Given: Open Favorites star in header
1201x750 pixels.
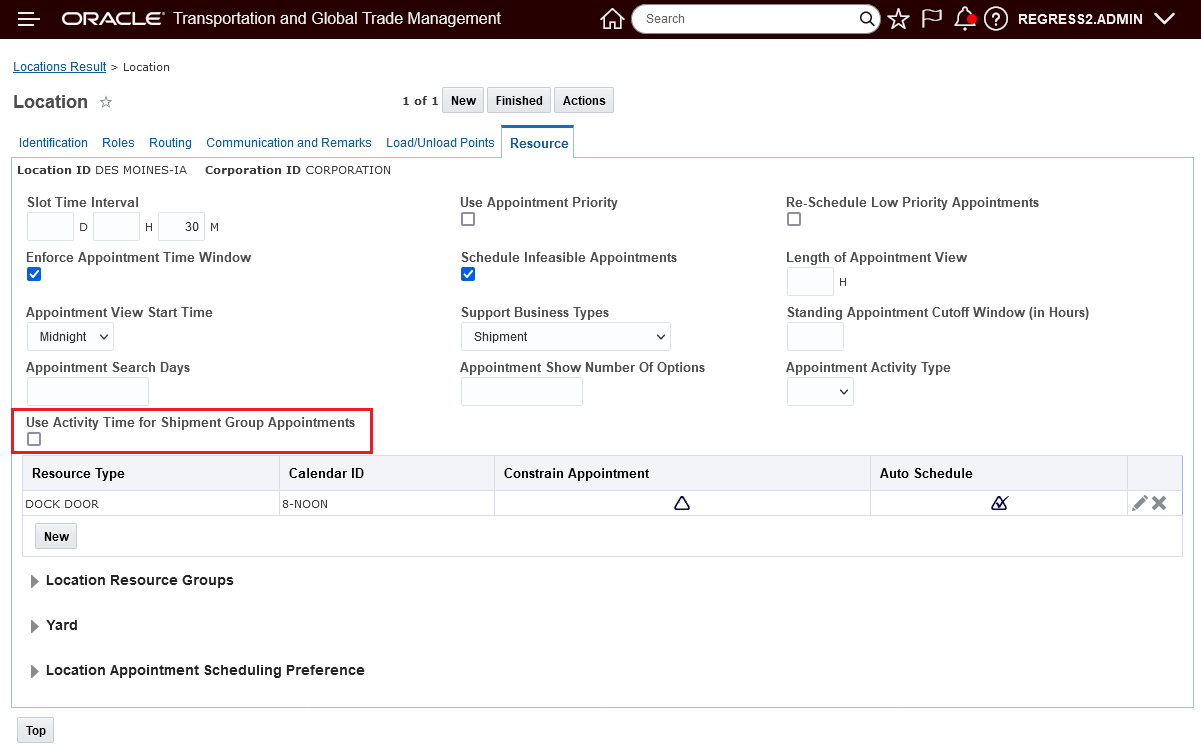Looking at the screenshot, I should coord(898,19).
